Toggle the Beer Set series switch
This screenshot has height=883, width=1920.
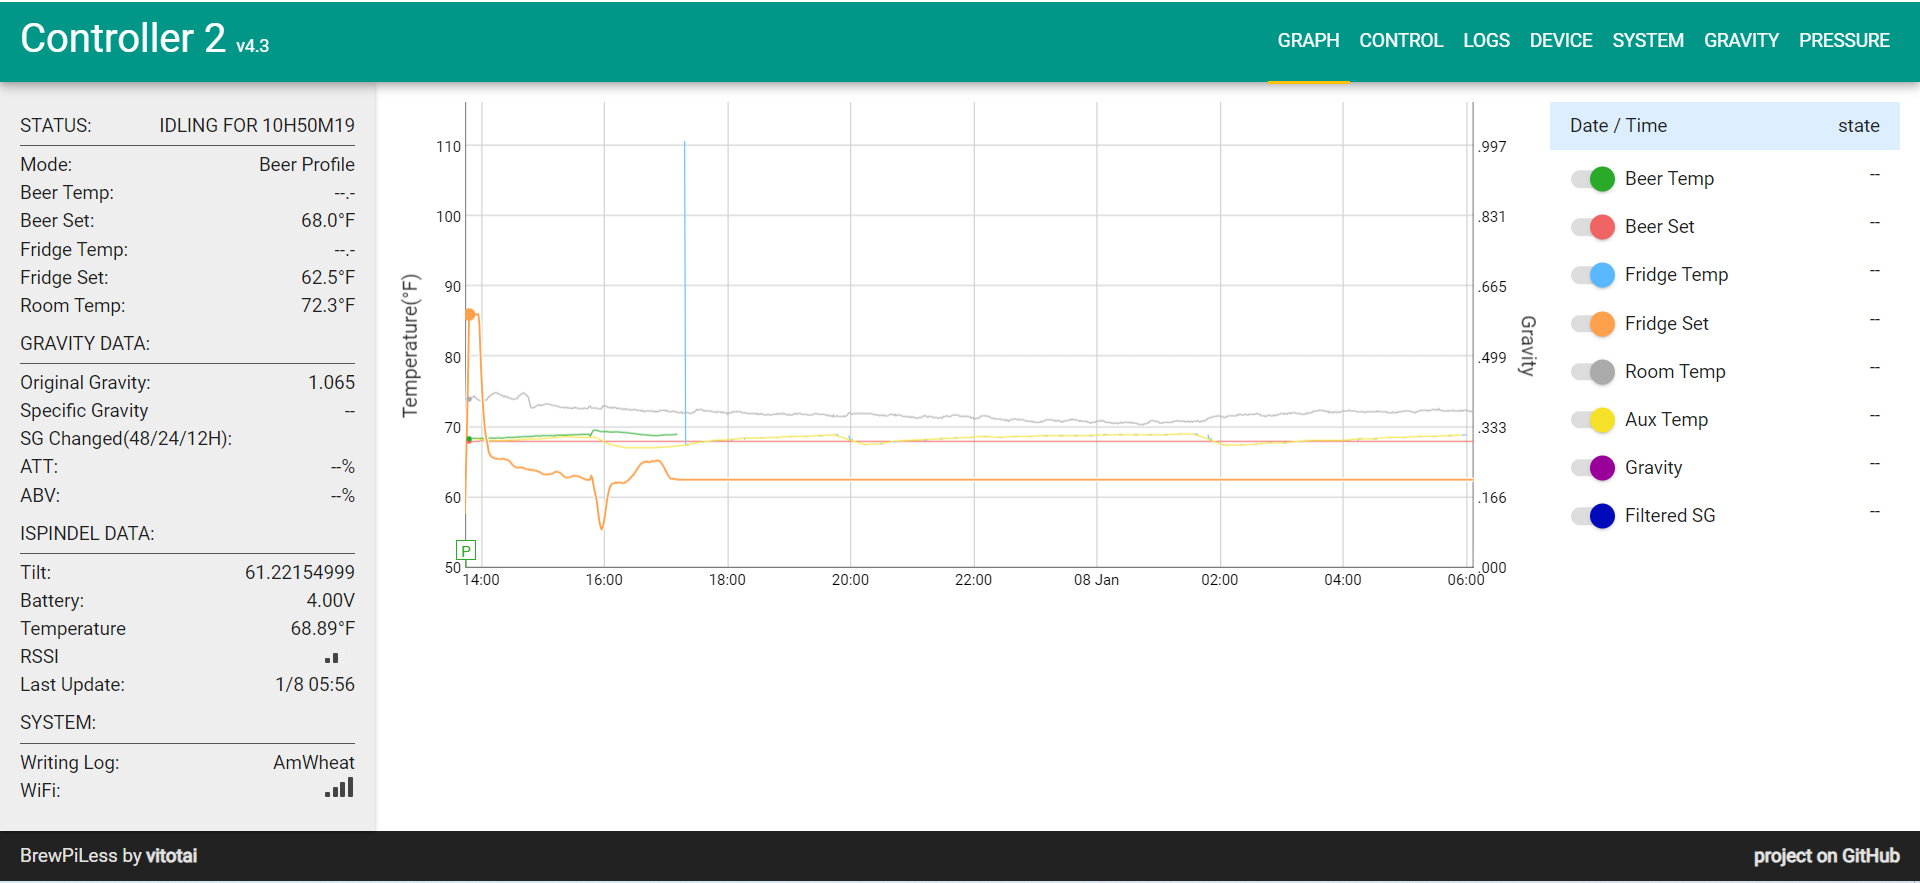pyautogui.click(x=1593, y=227)
